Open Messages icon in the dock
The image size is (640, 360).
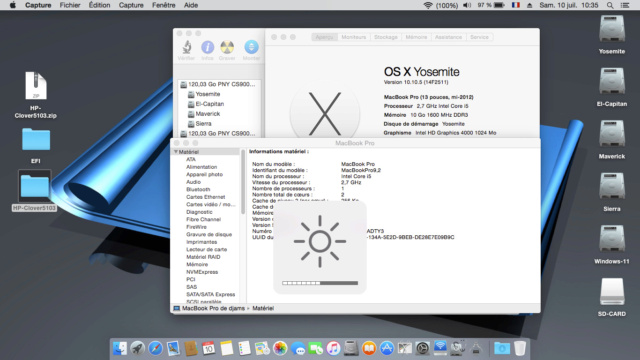298,348
